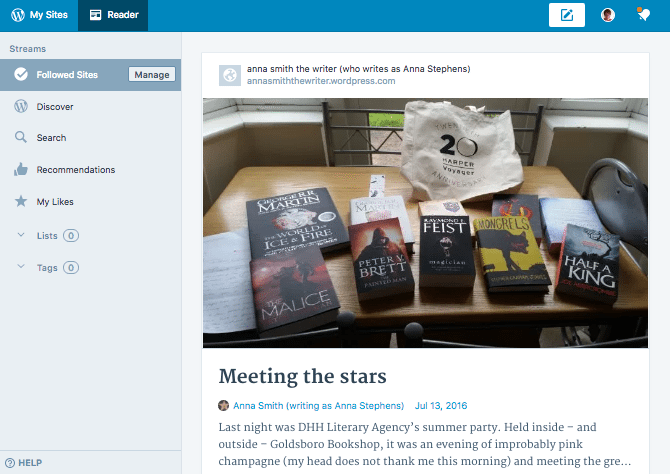
Task: Click the Tags count badge
Action: [x=71, y=268]
